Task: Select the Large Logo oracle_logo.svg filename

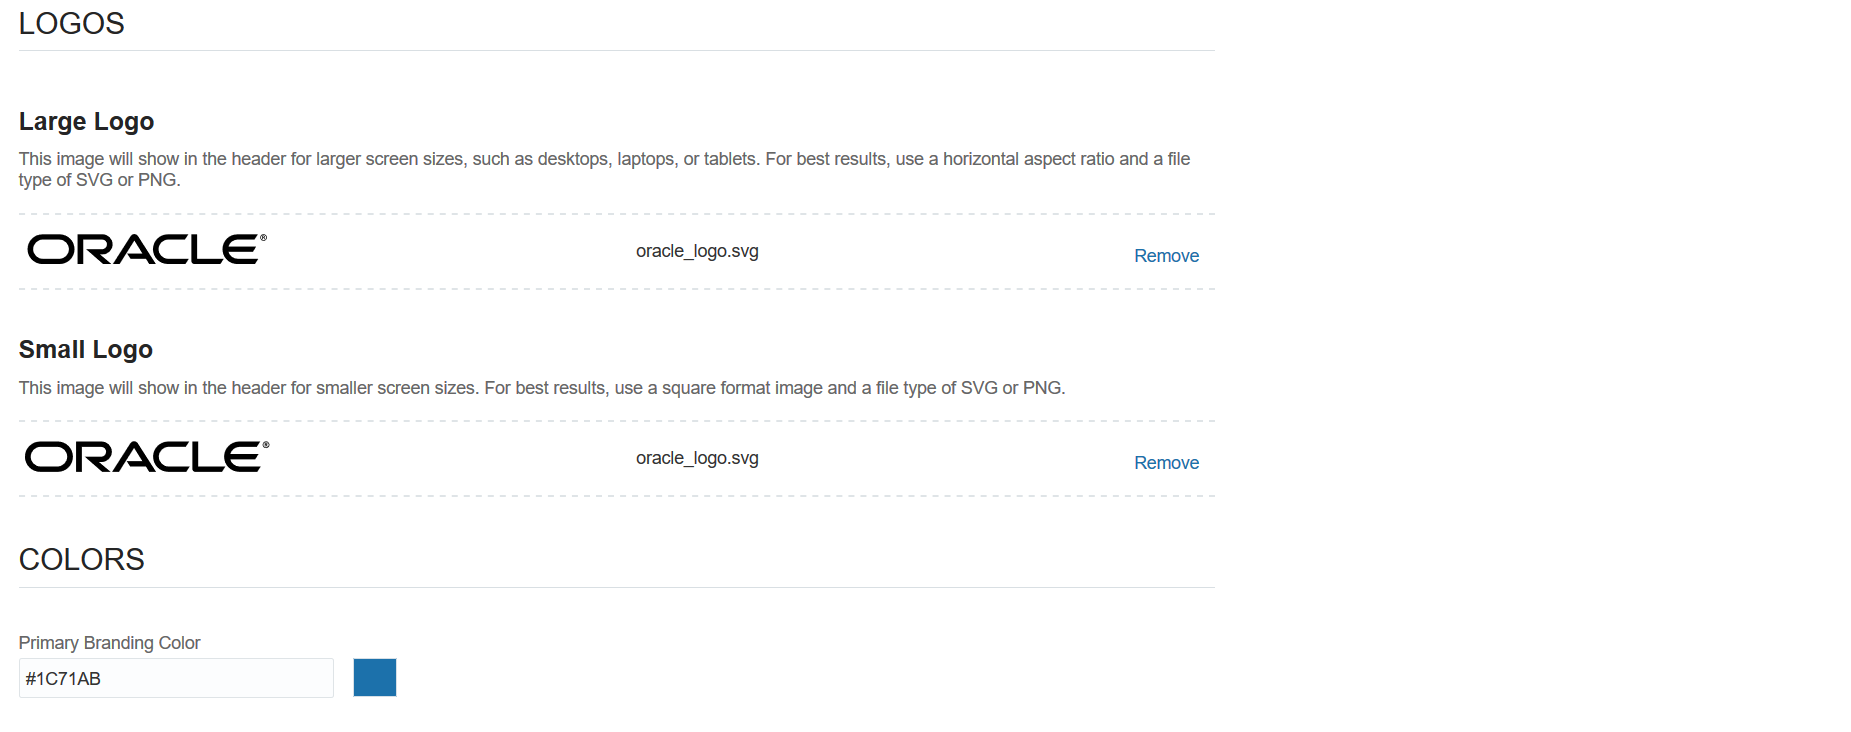Action: 697,251
